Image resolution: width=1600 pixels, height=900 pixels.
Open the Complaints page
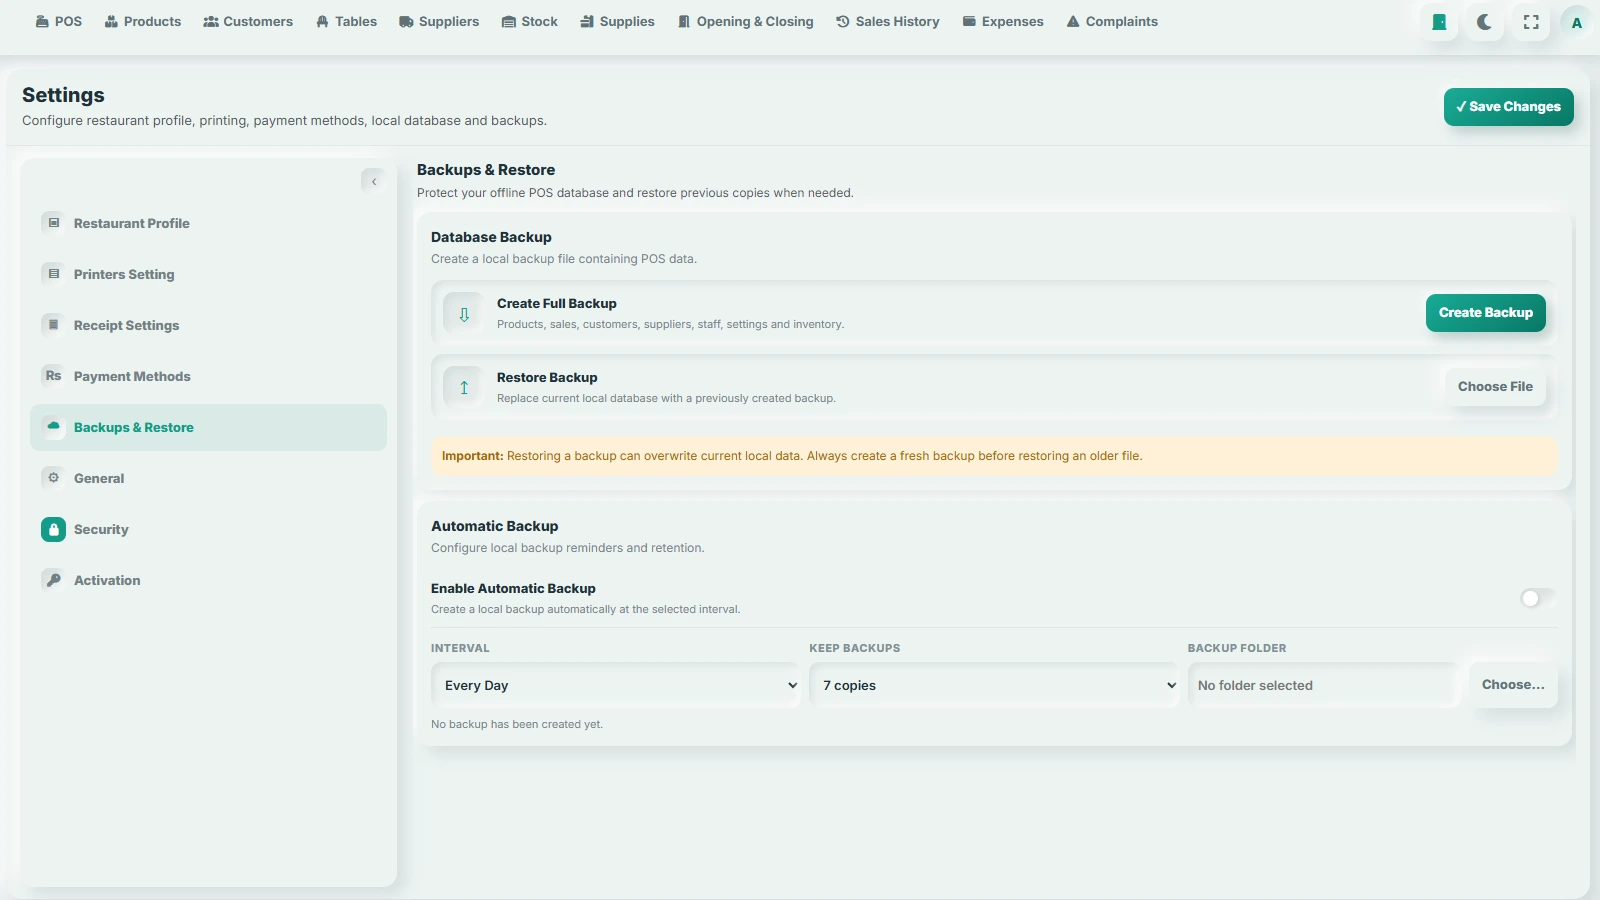click(1112, 21)
